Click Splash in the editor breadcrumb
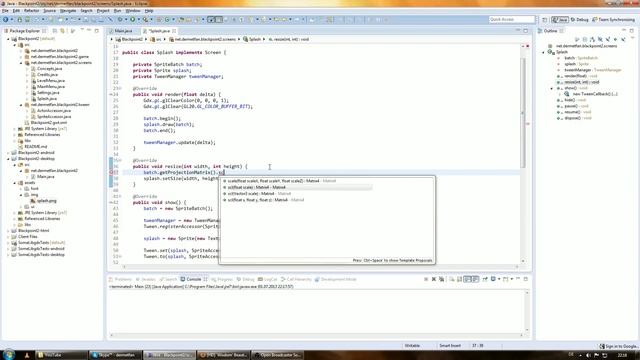 click(x=252, y=39)
